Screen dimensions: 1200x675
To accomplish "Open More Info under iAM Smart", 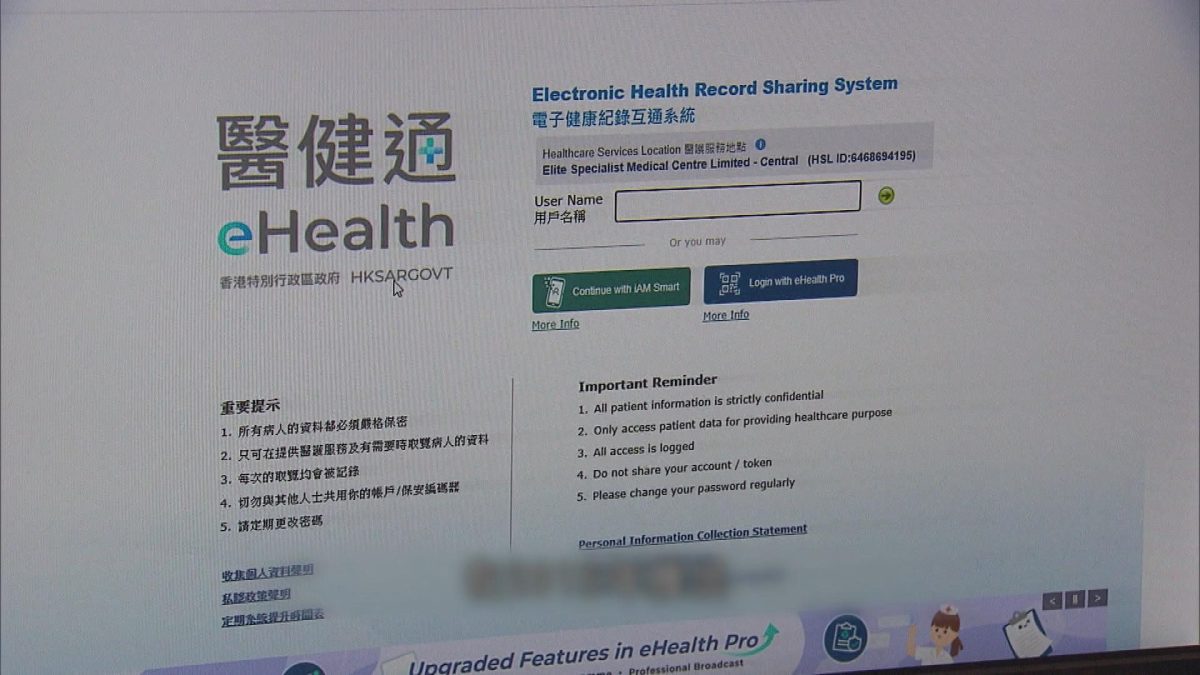I will click(555, 325).
